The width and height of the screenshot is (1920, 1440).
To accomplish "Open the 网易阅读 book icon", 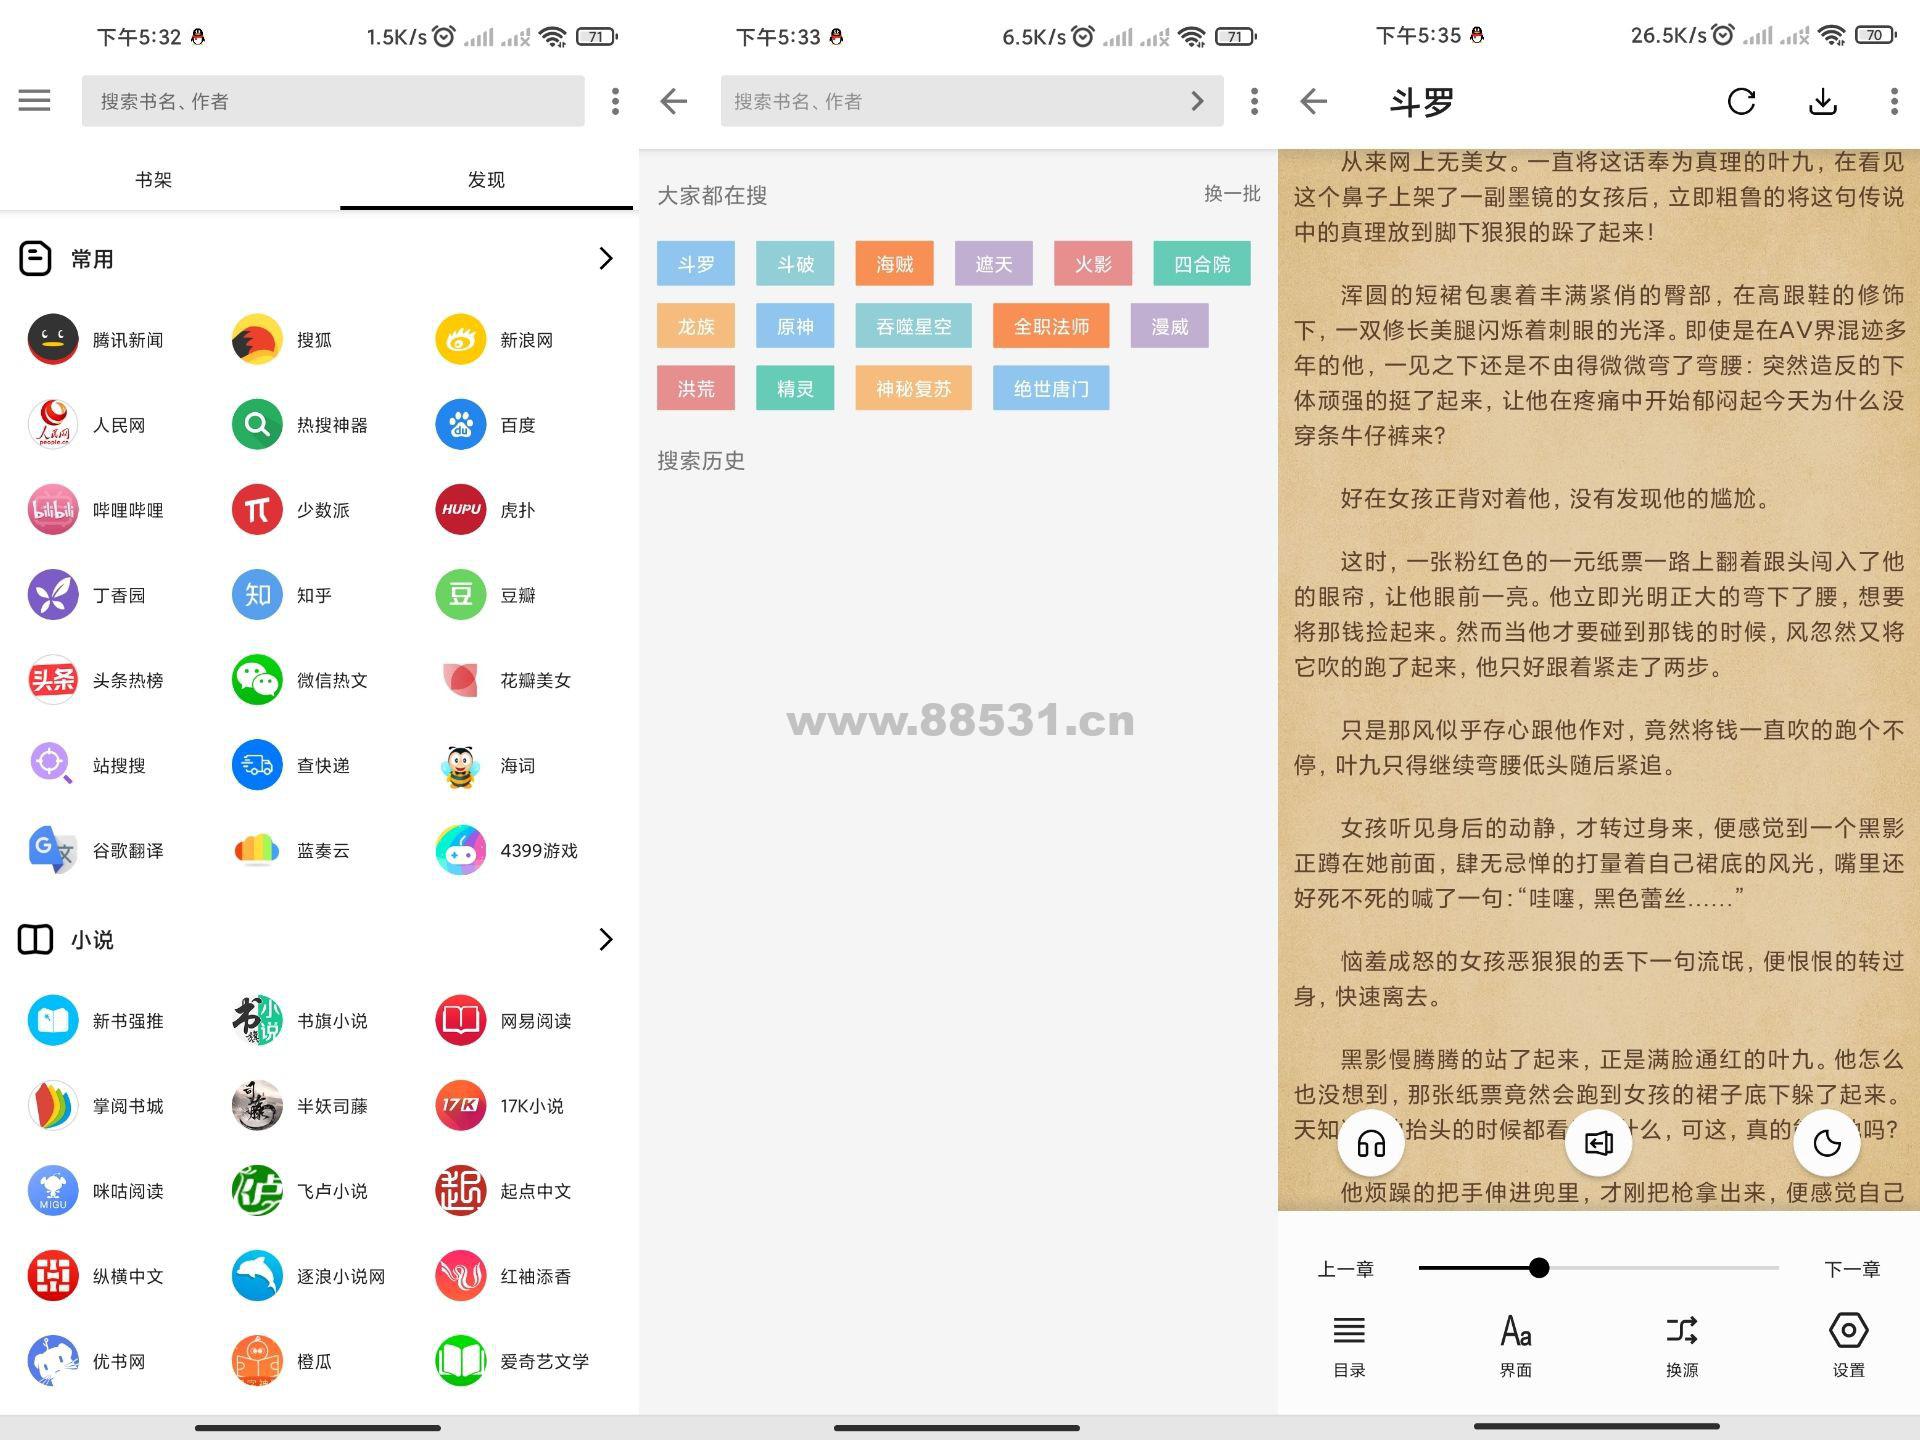I will click(461, 1021).
